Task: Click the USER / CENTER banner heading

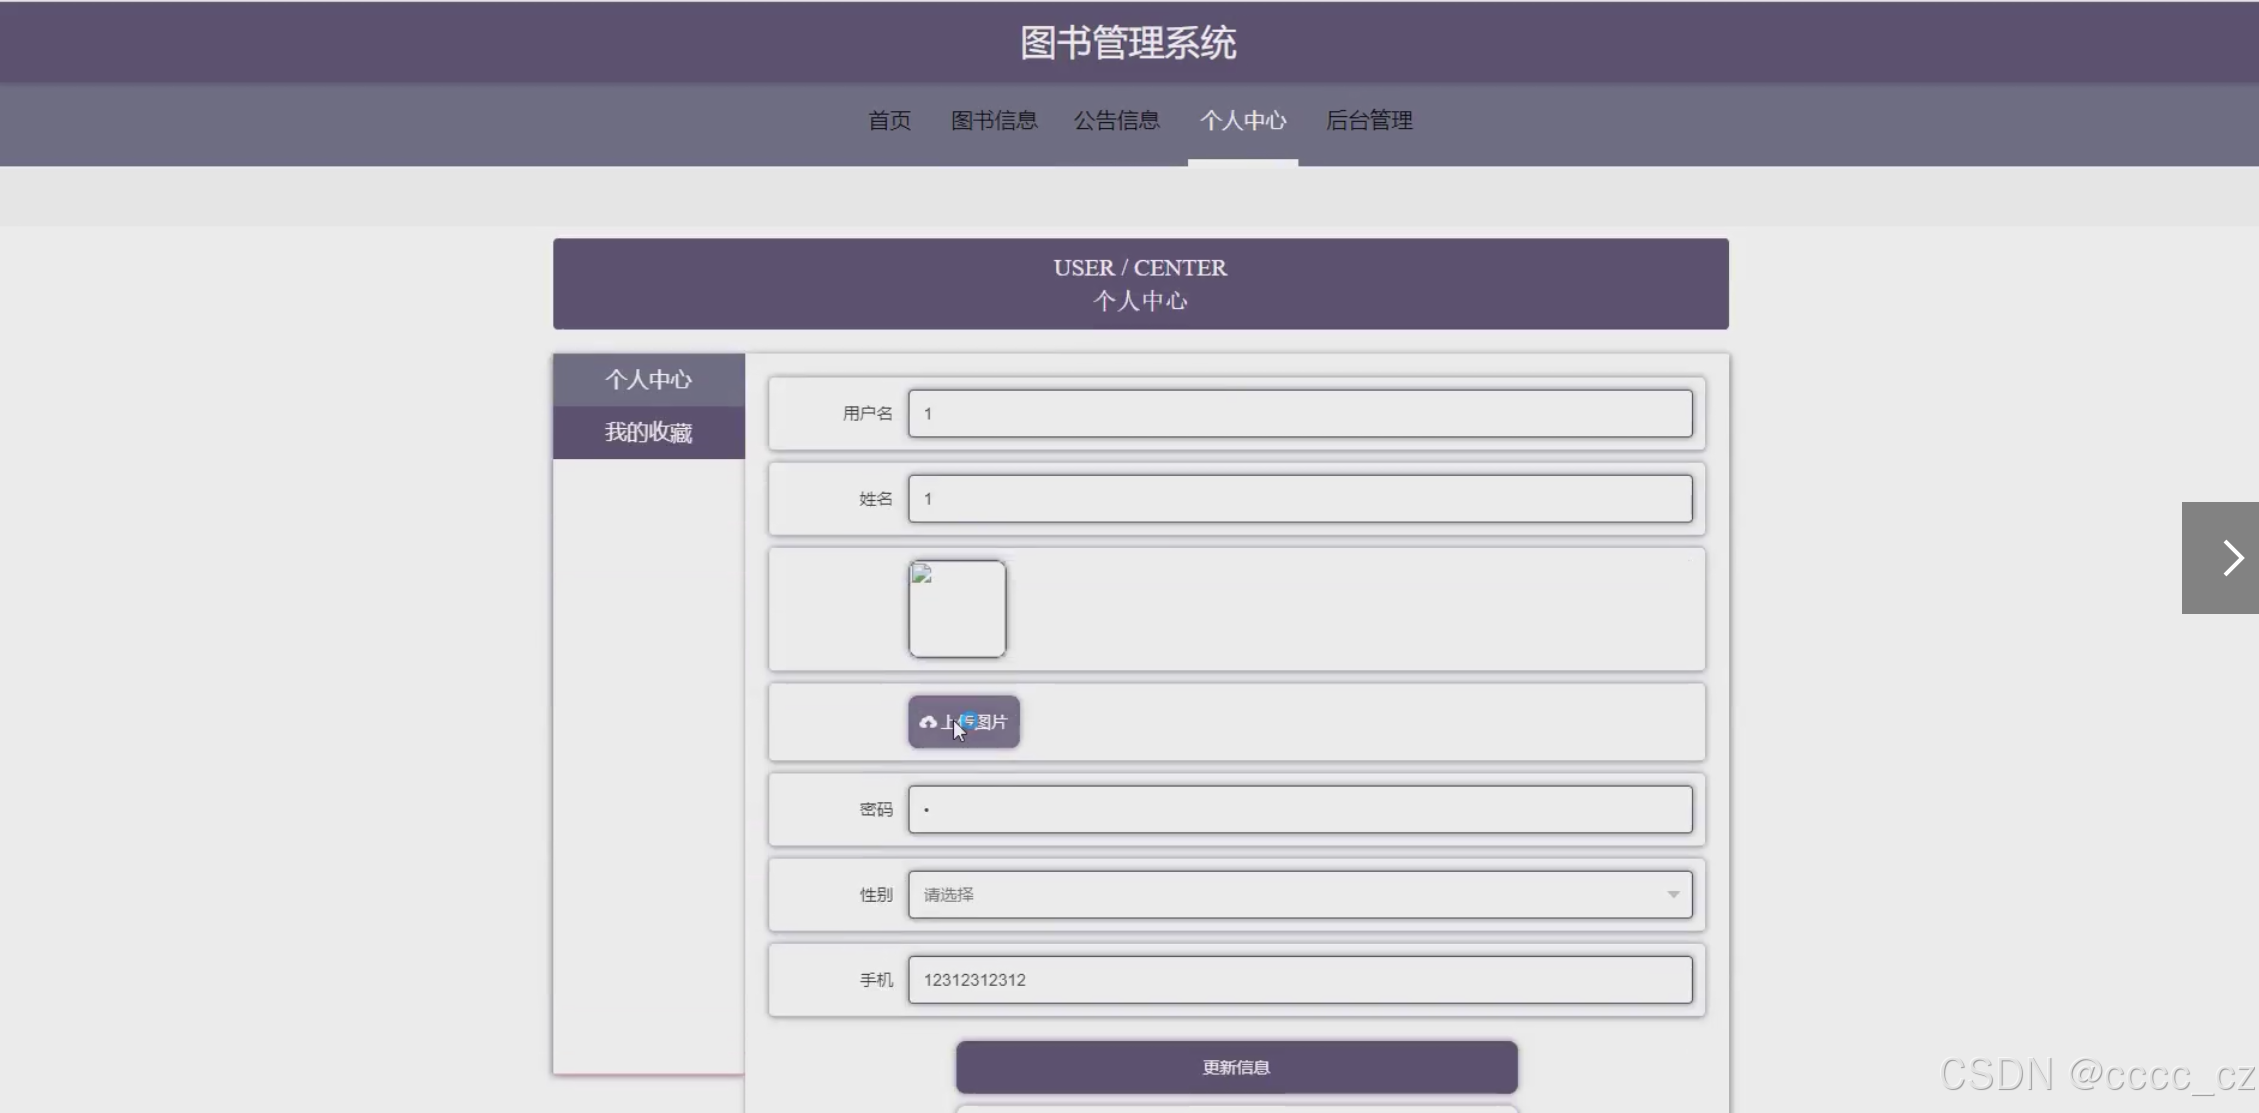Action: tap(1139, 268)
